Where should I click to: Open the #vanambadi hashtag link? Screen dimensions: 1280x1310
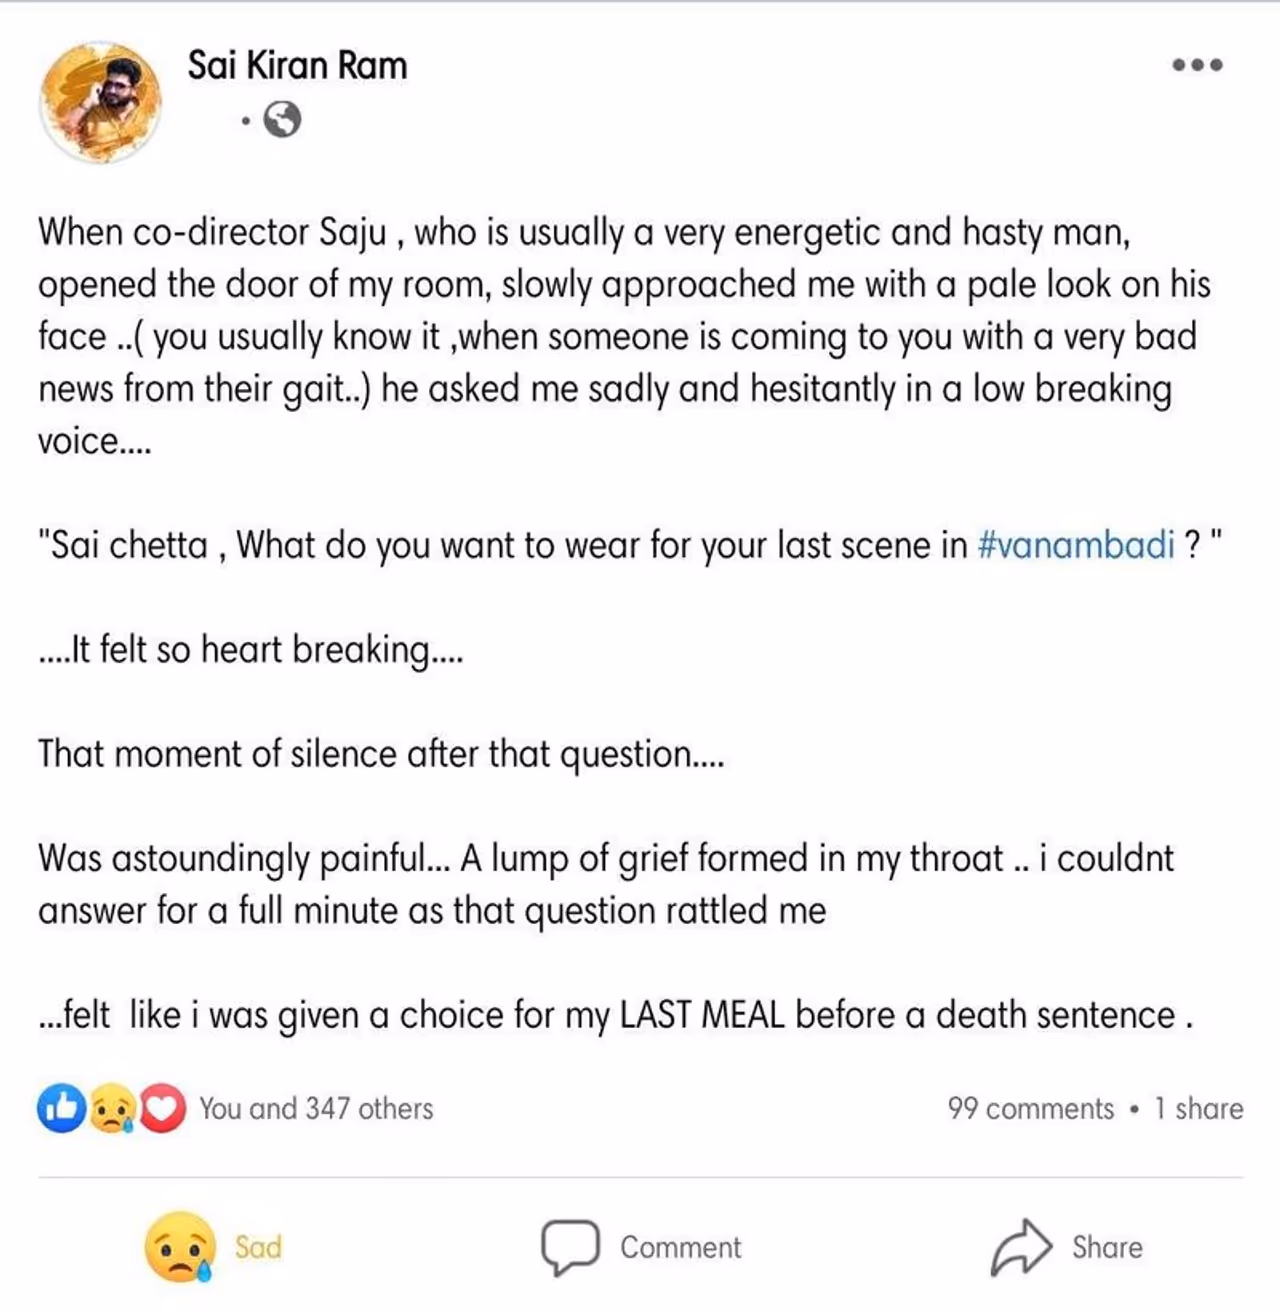click(x=1075, y=545)
